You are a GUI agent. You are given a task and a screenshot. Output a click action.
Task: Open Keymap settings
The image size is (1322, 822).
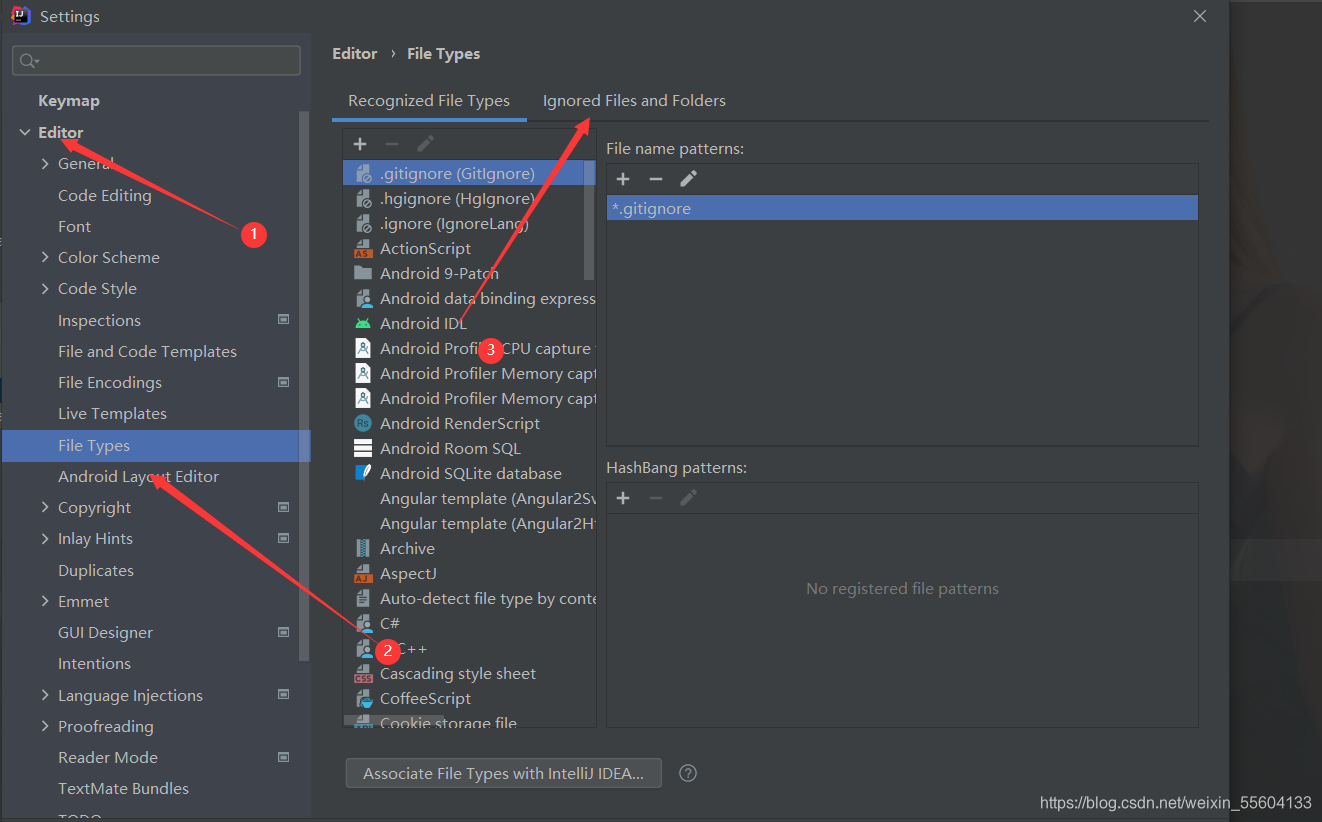click(x=69, y=101)
